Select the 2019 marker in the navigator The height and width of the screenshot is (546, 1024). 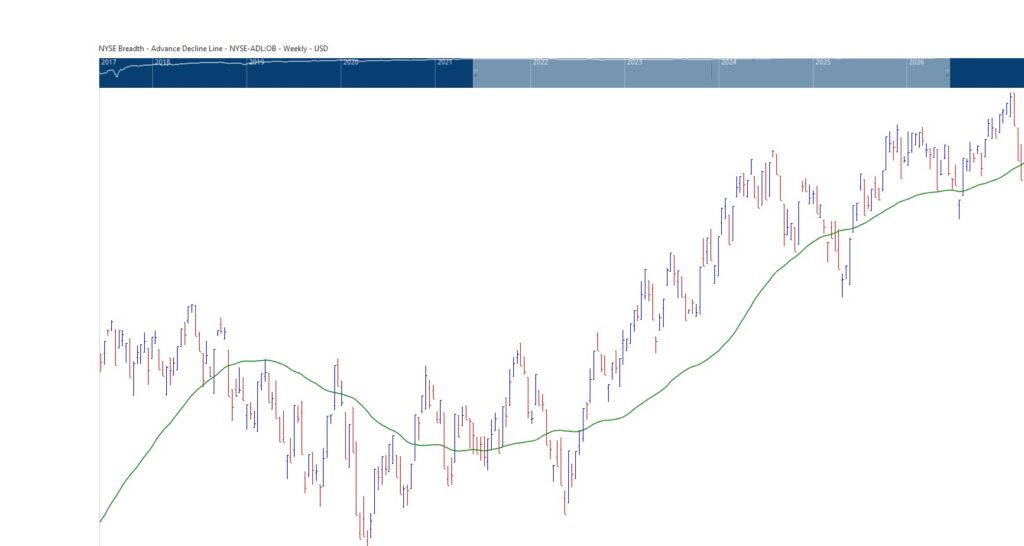pos(256,62)
